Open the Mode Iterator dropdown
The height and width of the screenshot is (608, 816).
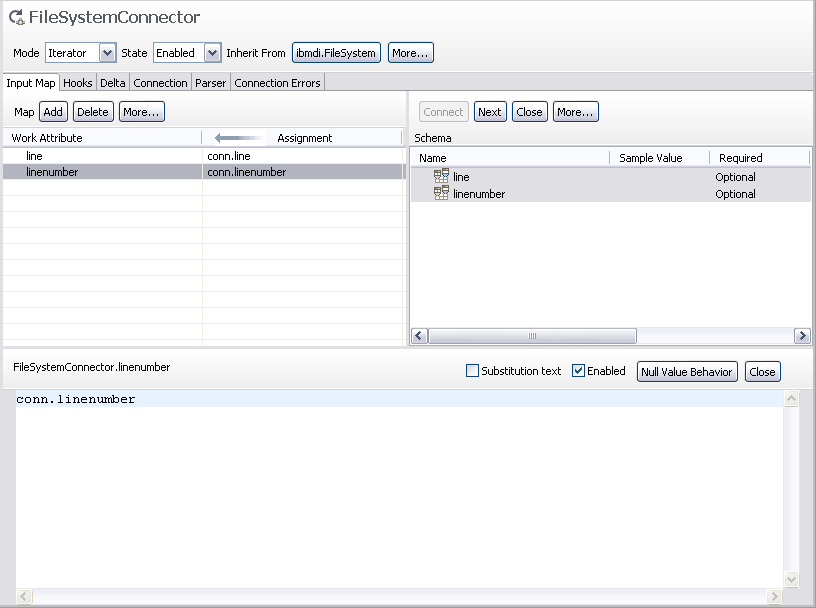[x=107, y=53]
